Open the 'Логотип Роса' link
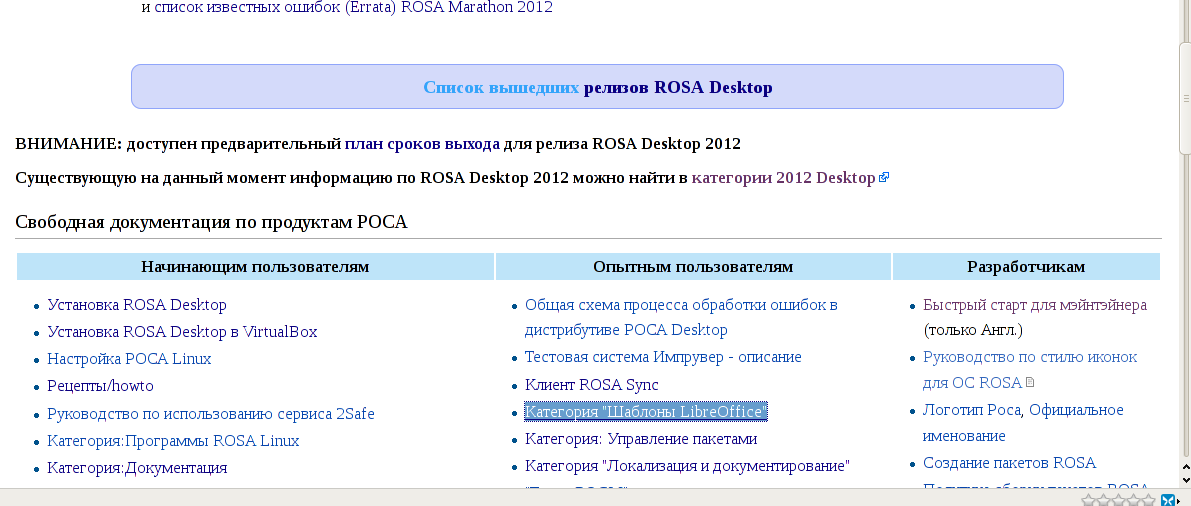 970,410
